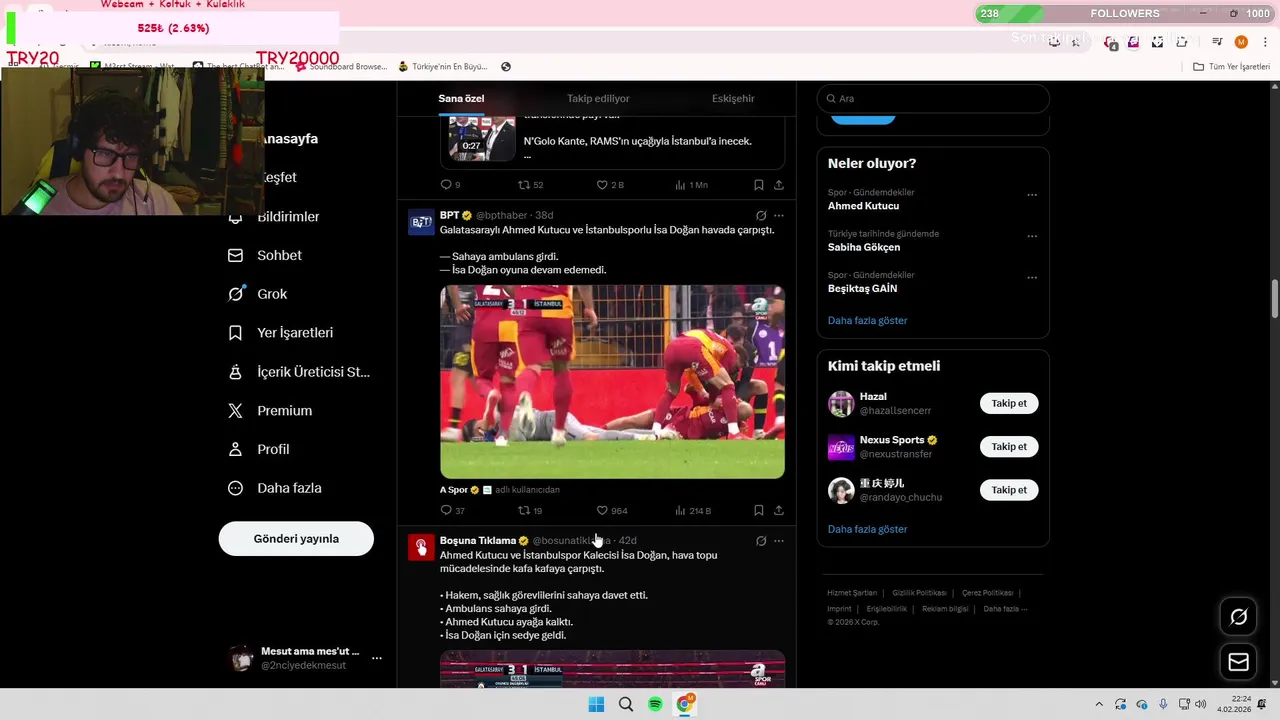Image resolution: width=1280 pixels, height=720 pixels.
Task: Open taskbar search
Action: [626, 704]
